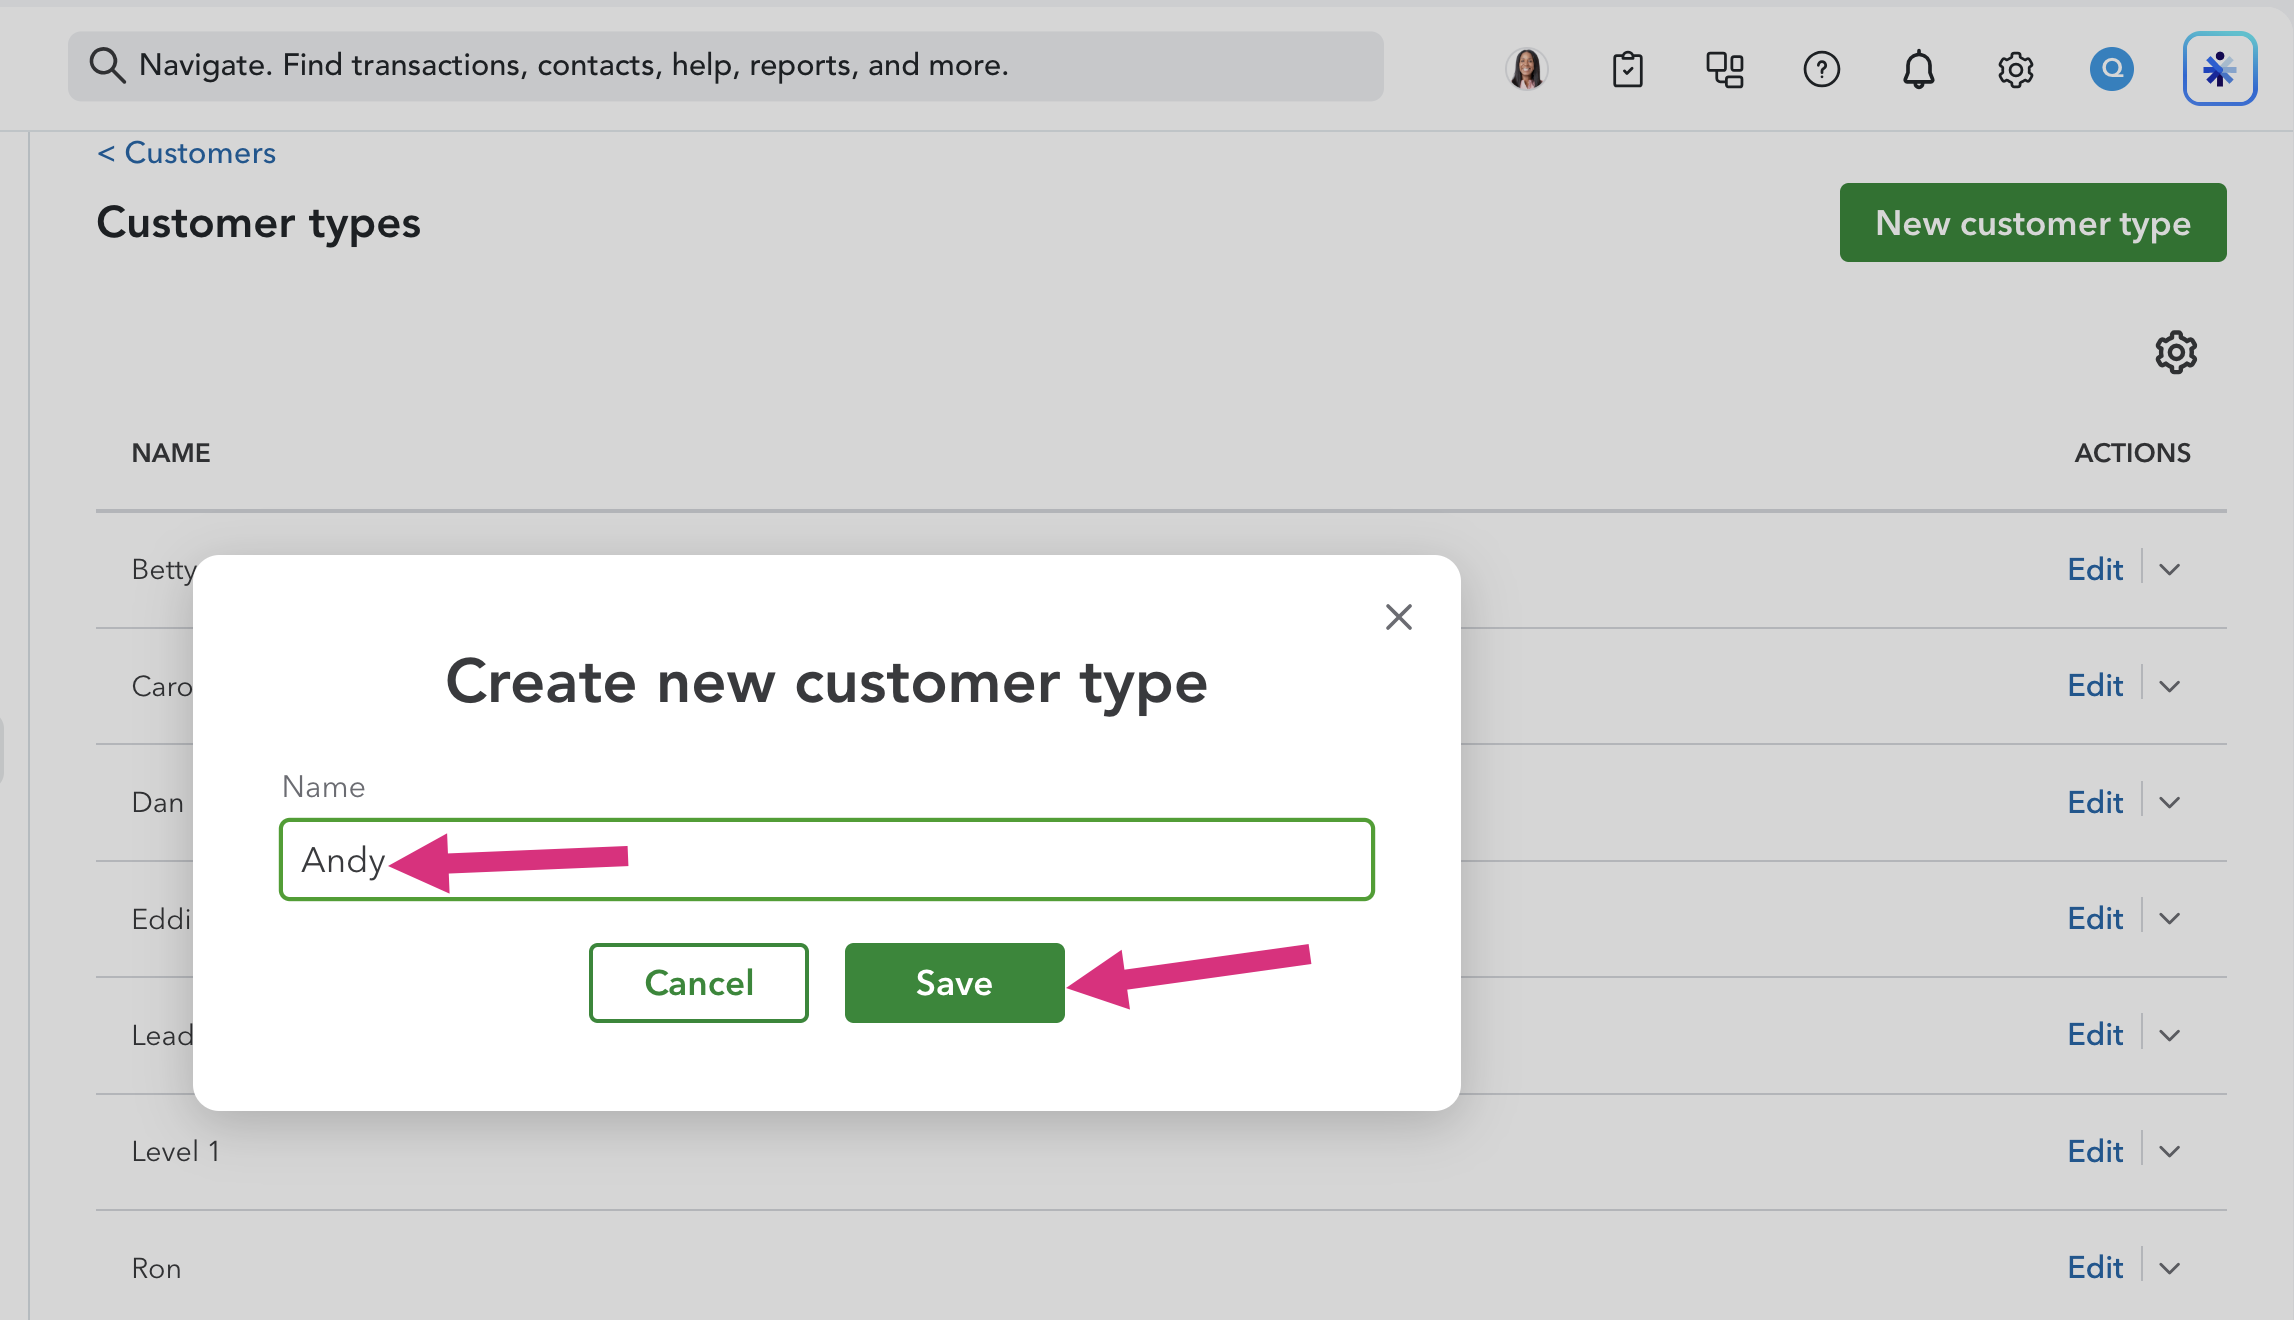2294x1320 pixels.
Task: Open the top bar settings gear
Action: pyautogui.click(x=2016, y=69)
